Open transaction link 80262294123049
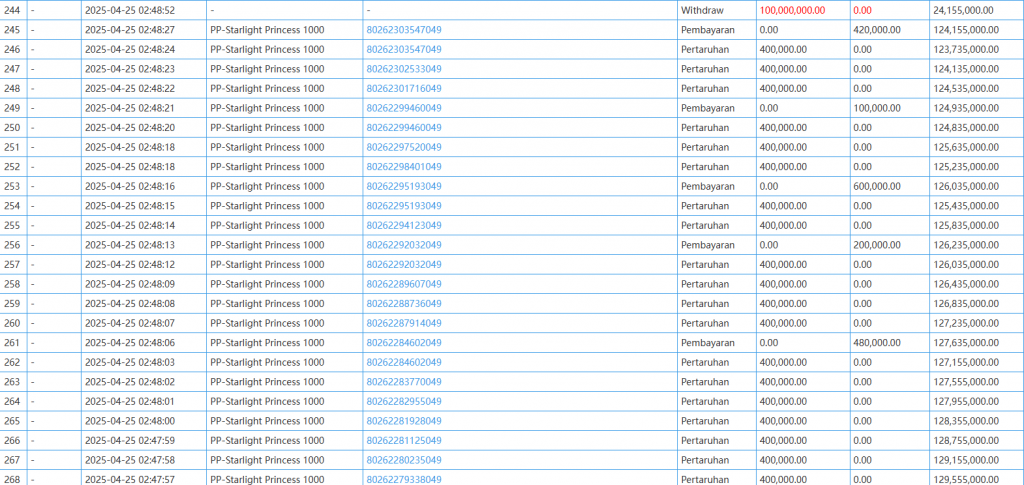The height and width of the screenshot is (485, 1024). (x=404, y=226)
